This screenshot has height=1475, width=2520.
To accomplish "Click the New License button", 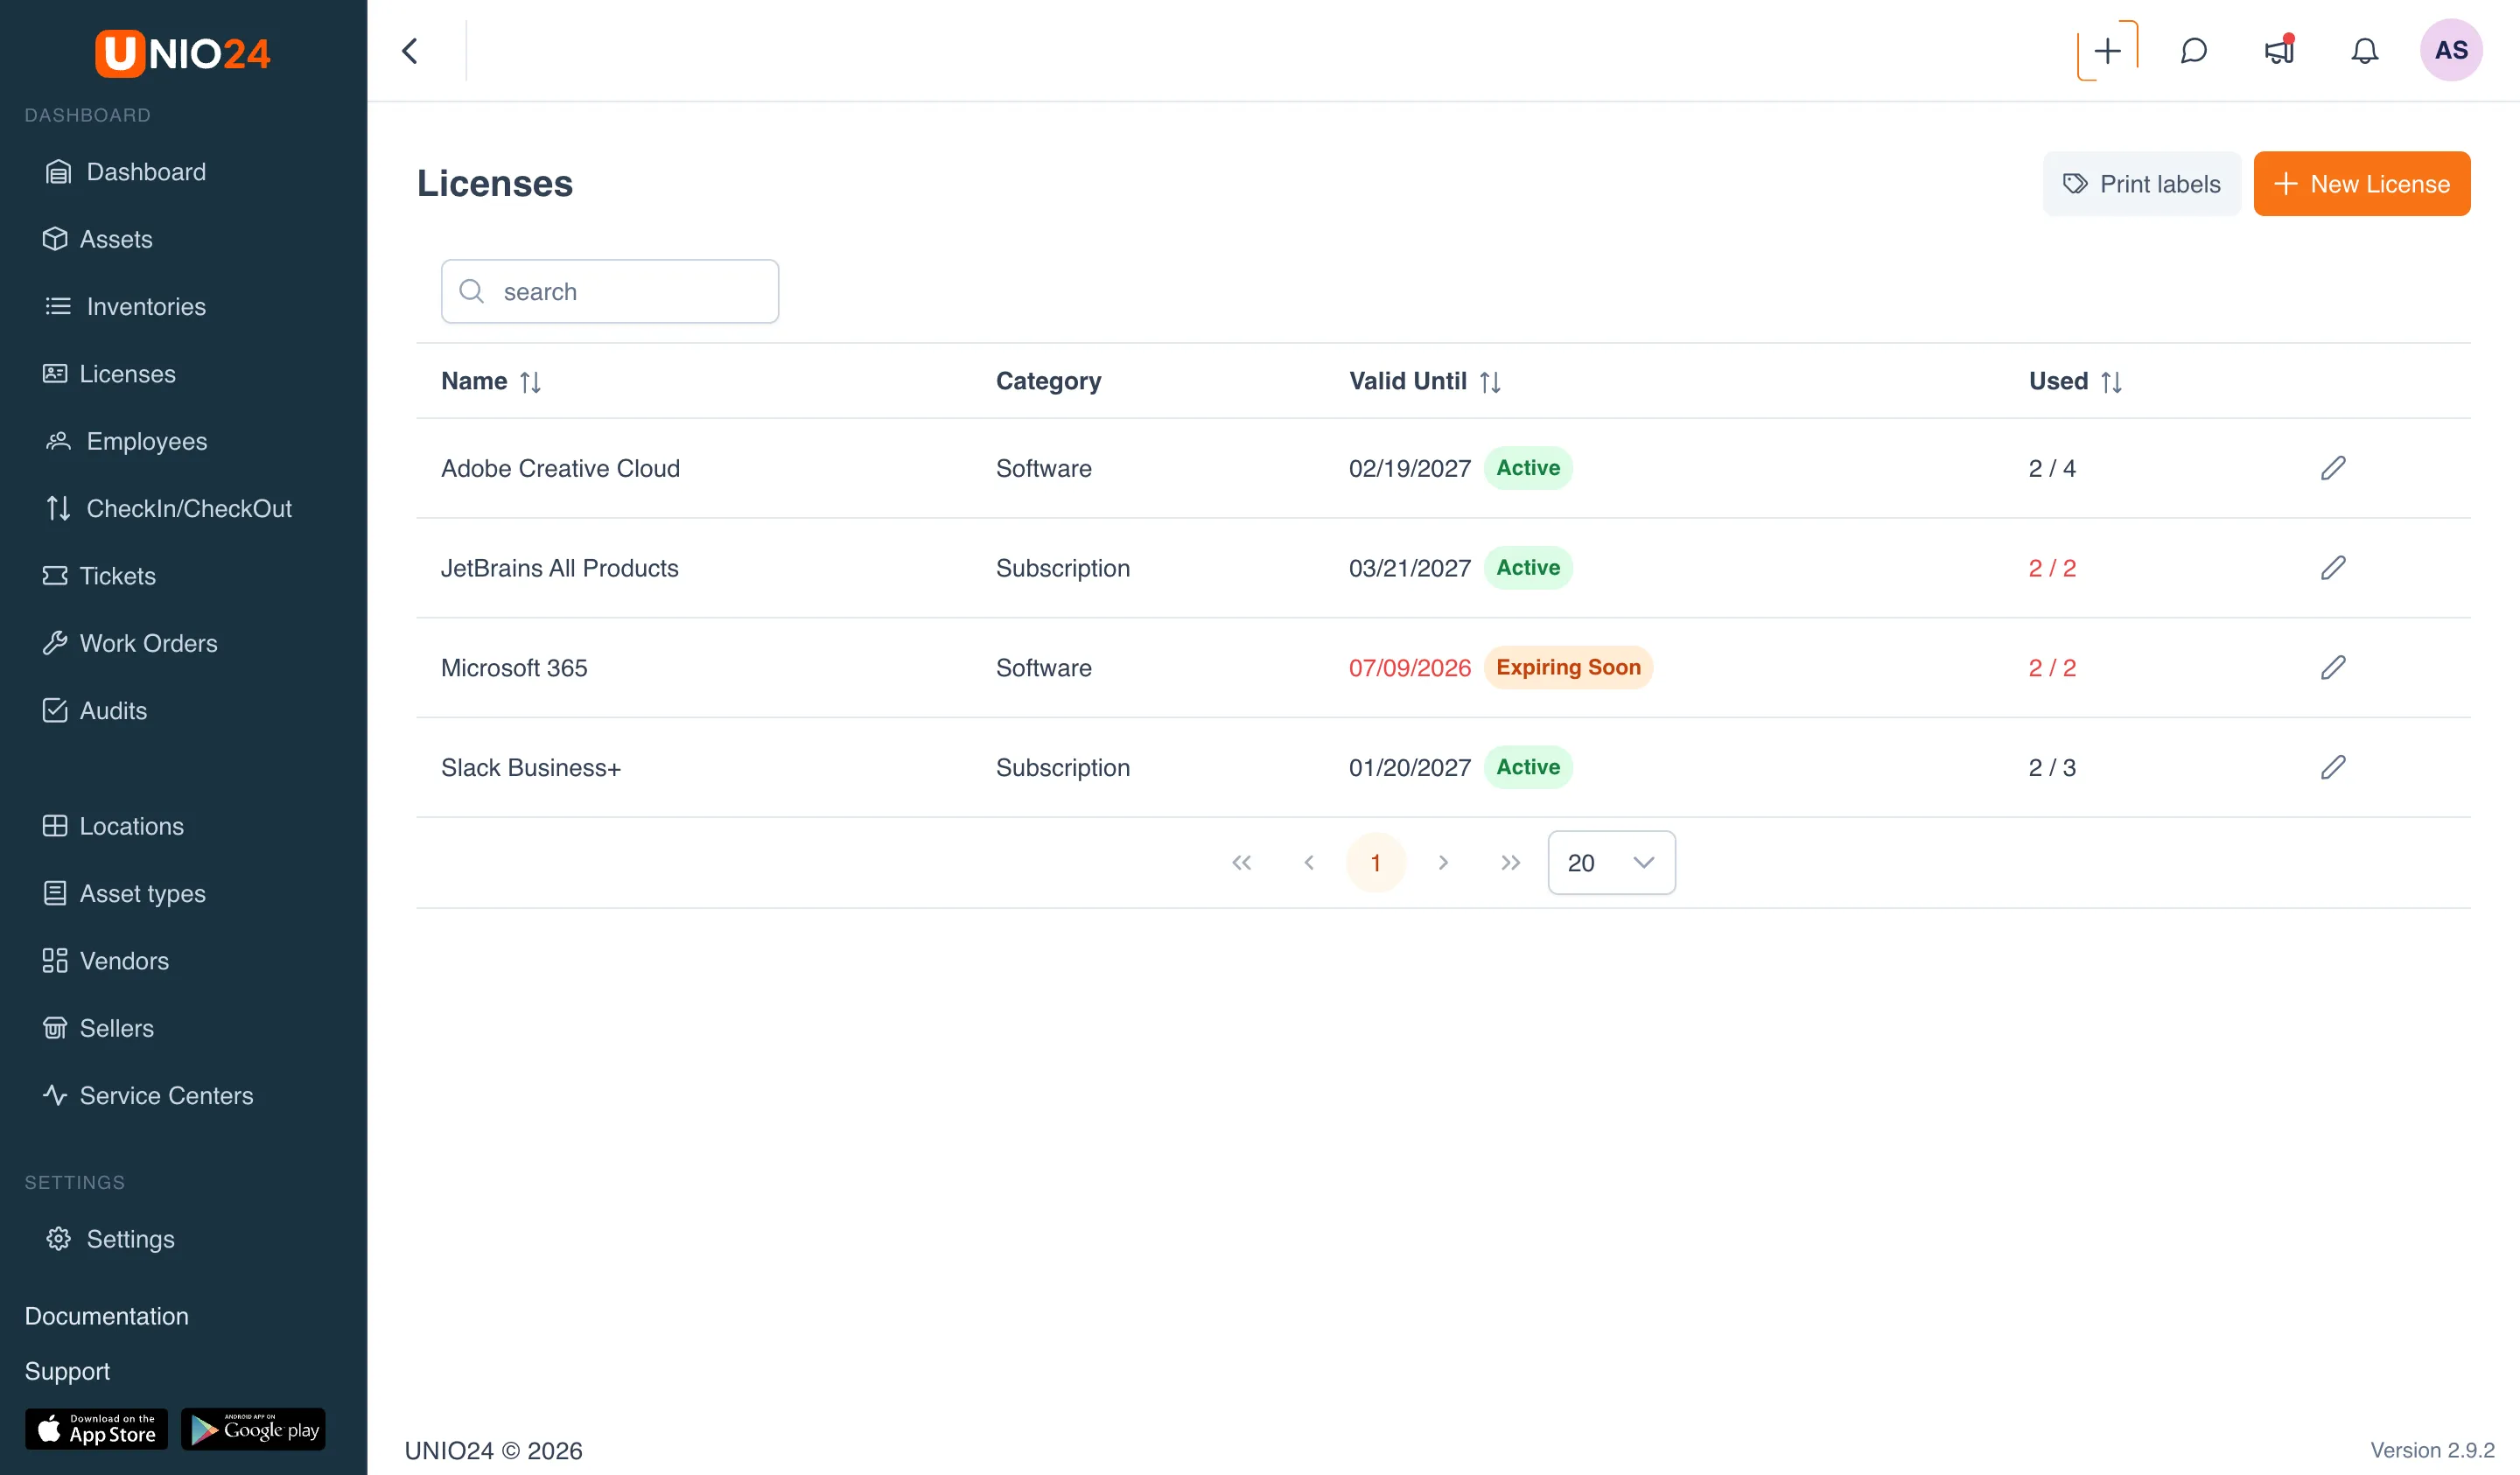I will click(2362, 184).
